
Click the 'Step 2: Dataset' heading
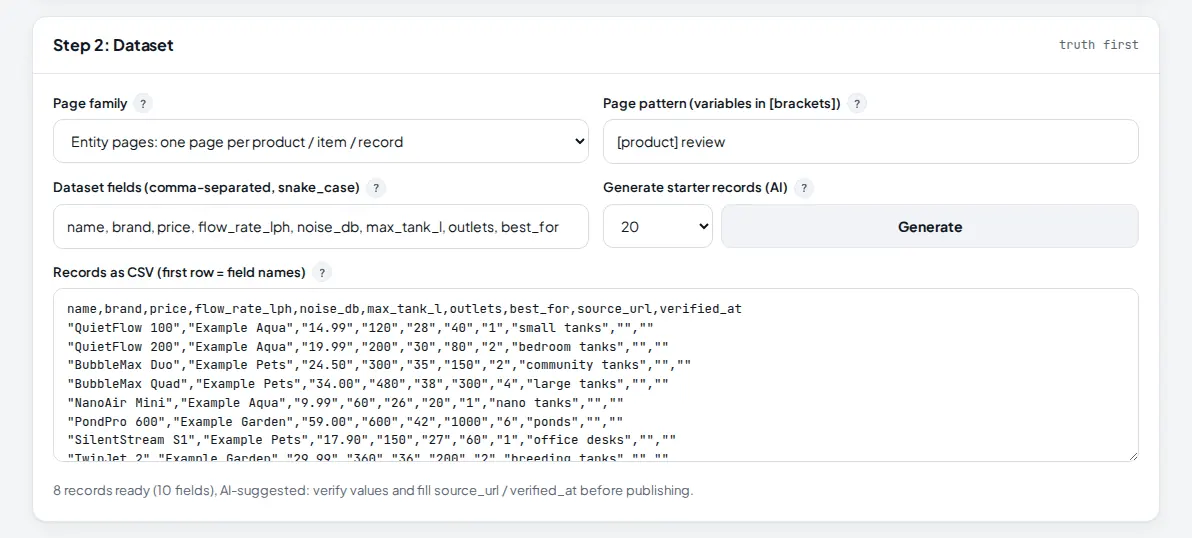click(x=113, y=45)
